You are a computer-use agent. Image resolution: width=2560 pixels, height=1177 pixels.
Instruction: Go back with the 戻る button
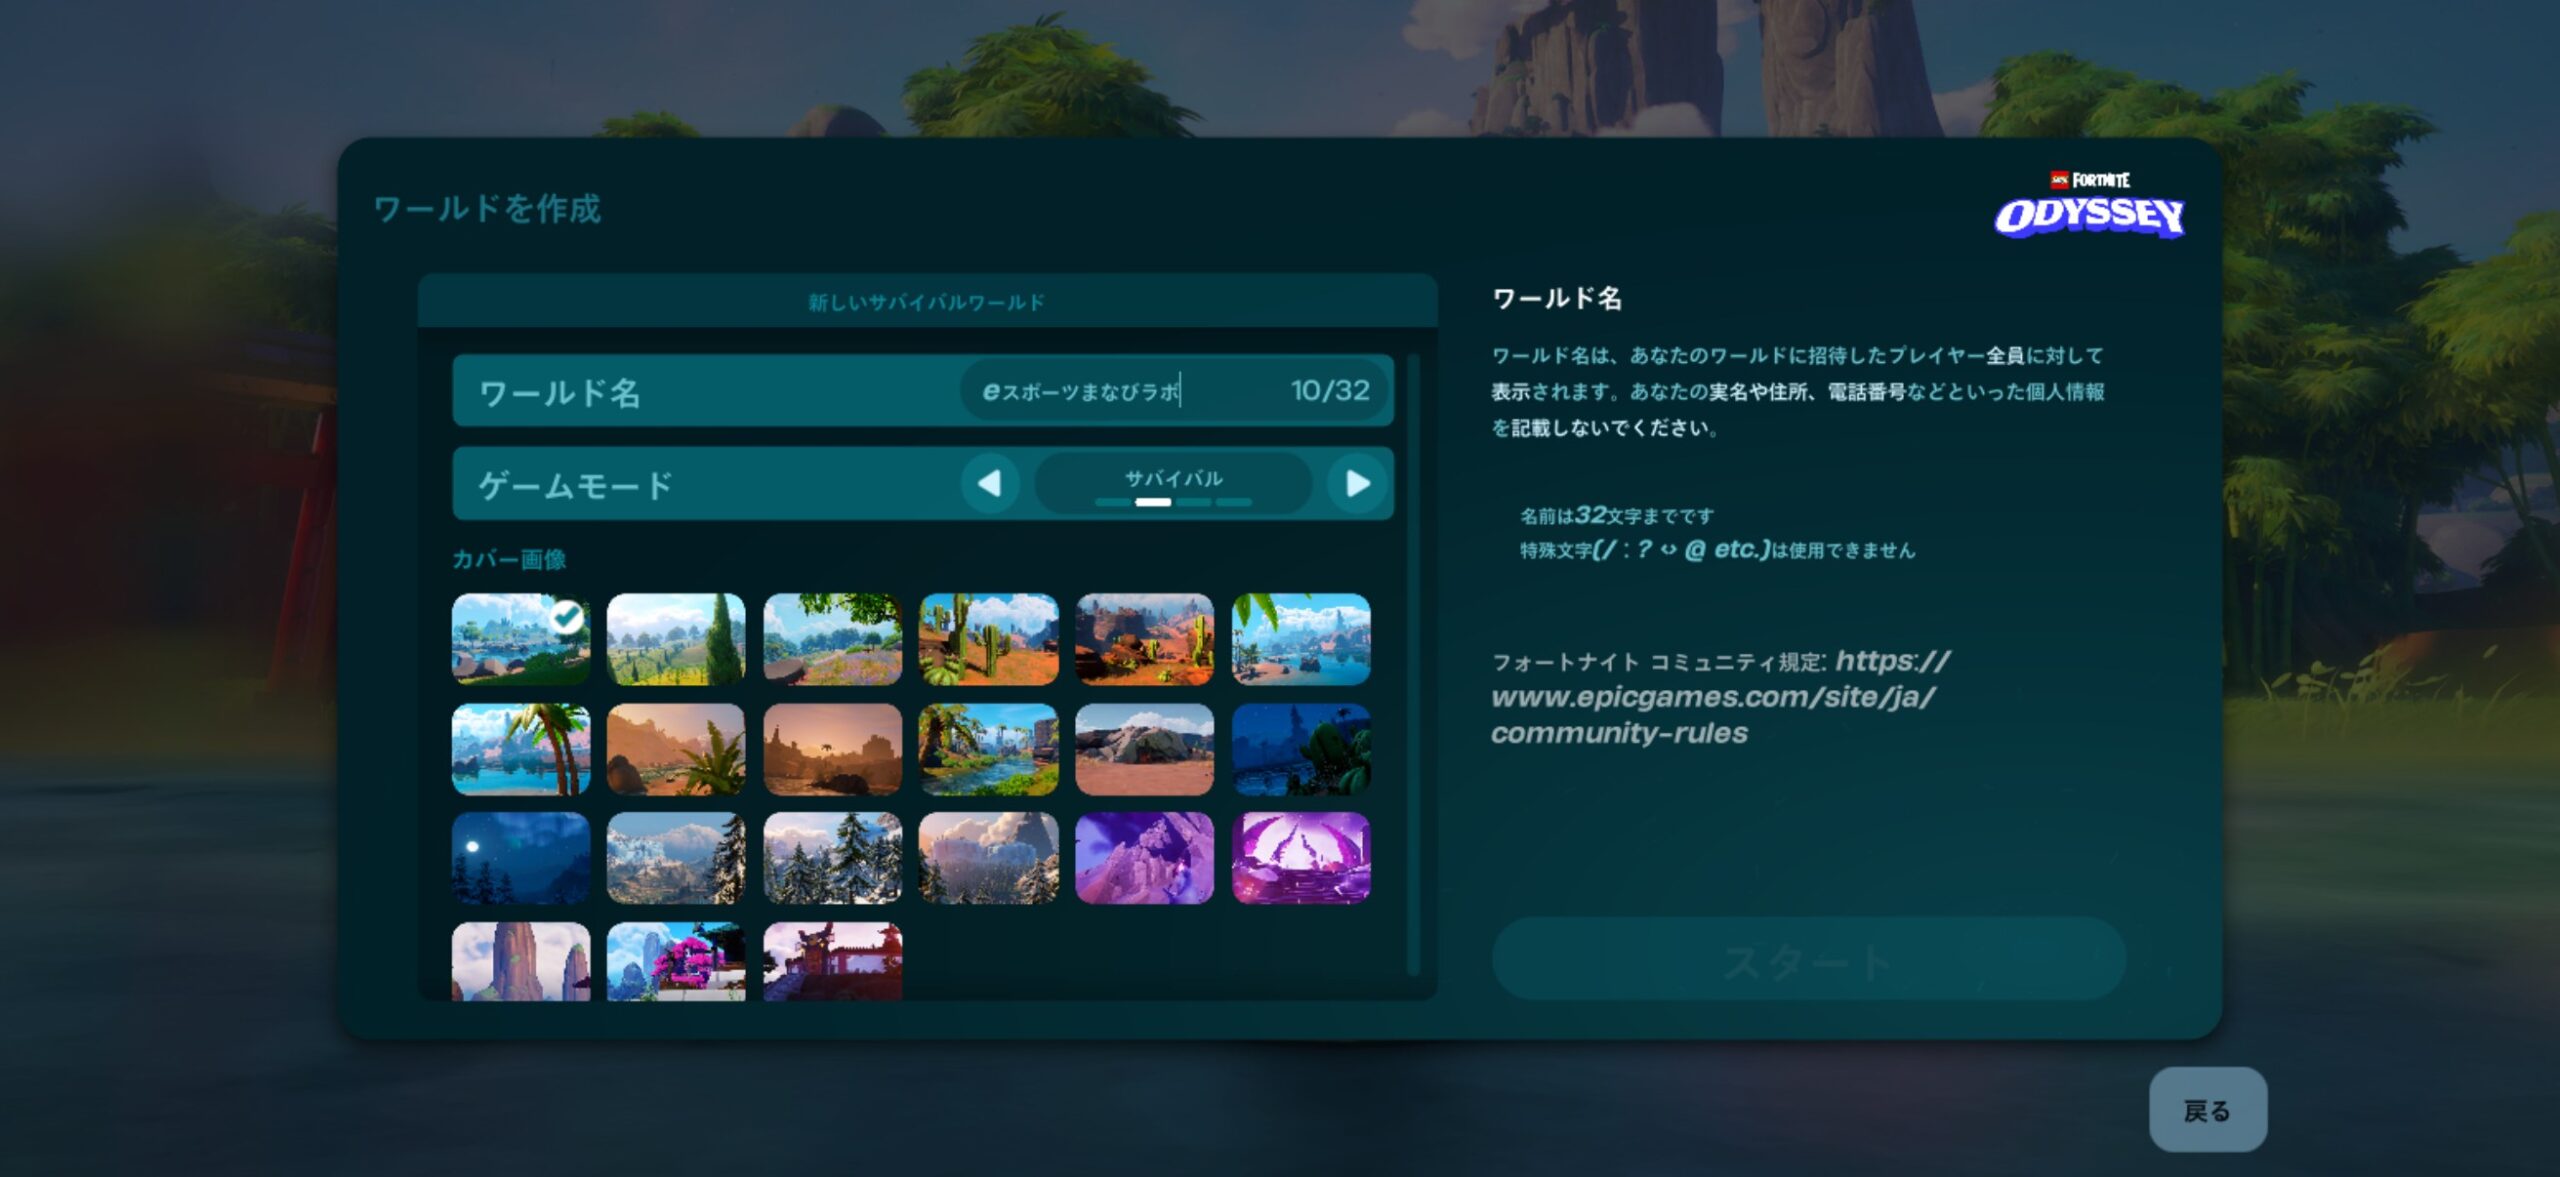pos(2207,1110)
